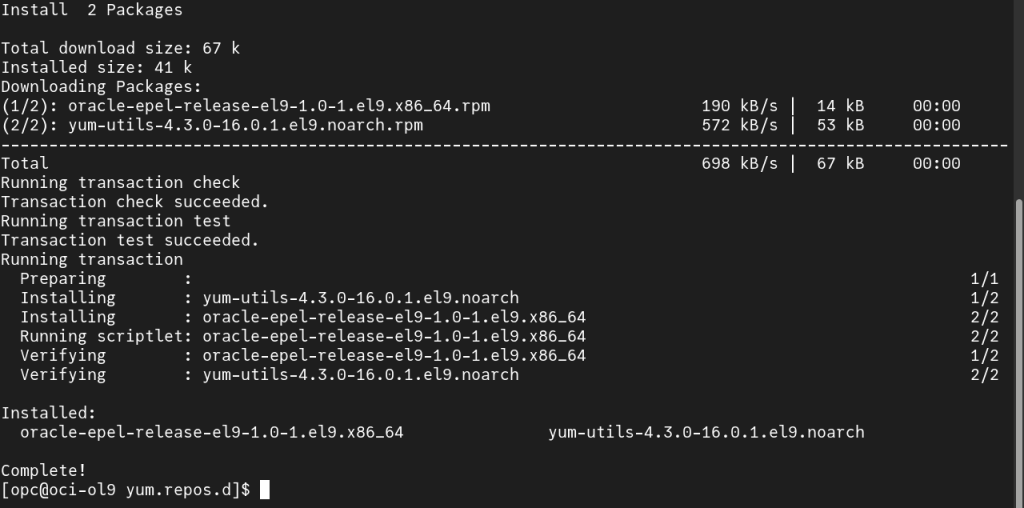1024x508 pixels.
Task: Click the terminal cursor block after the prompt
Action: [x=265, y=489]
